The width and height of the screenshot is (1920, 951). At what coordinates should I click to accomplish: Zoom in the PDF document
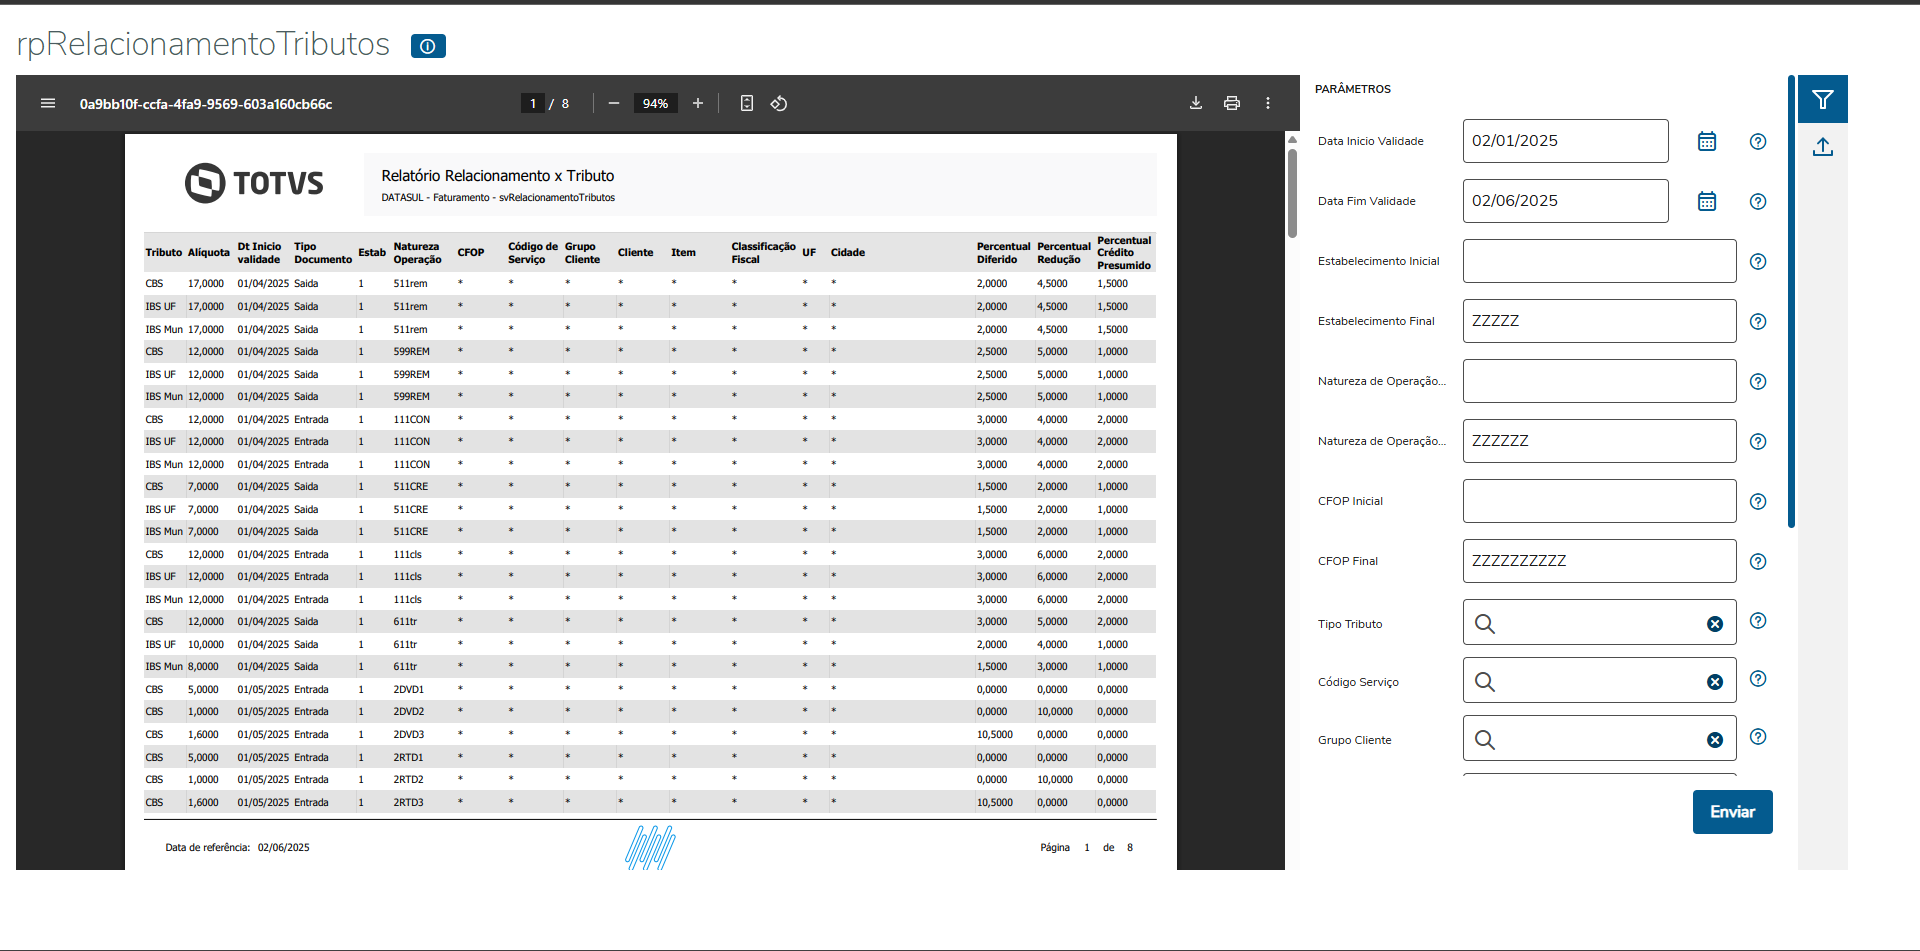(698, 103)
